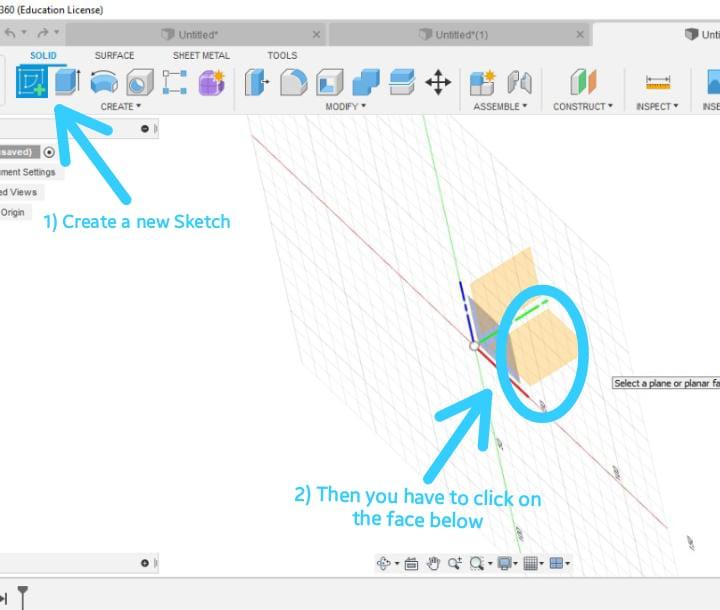This screenshot has width=720, height=610.
Task: Click the timeline position marker
Action: click(22, 597)
